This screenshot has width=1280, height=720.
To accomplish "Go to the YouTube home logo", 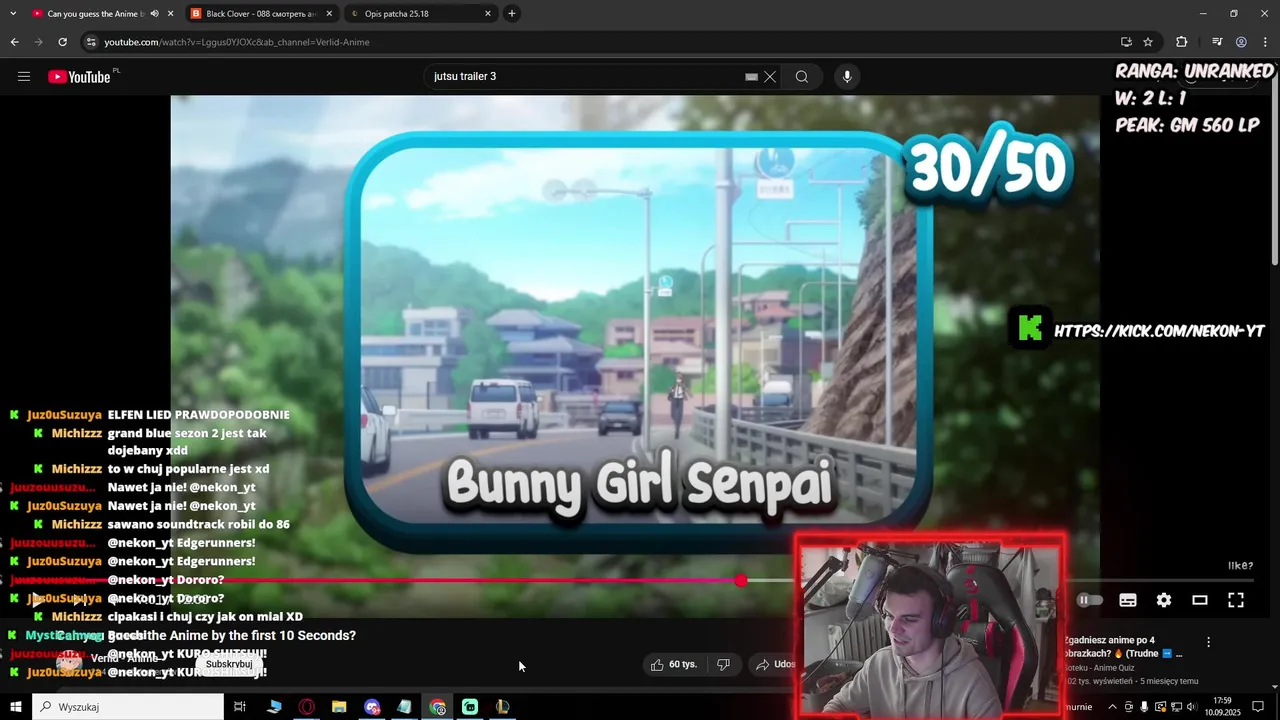I will click(x=79, y=77).
